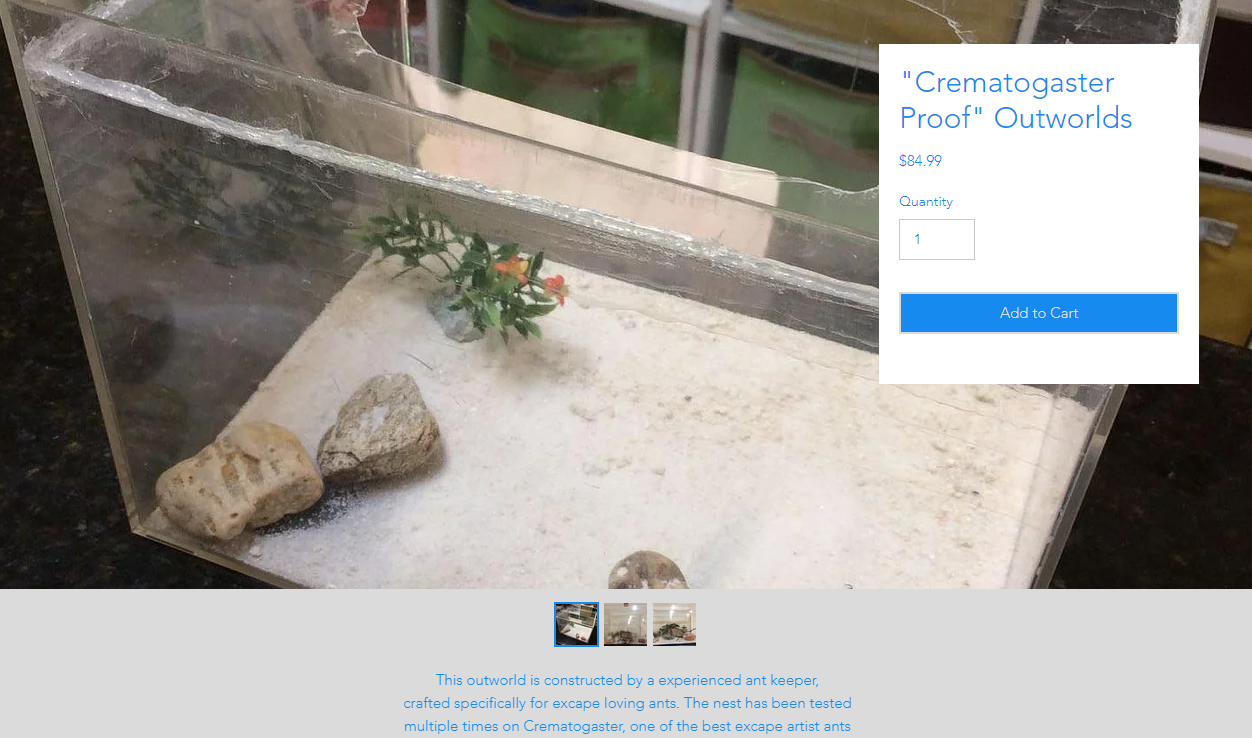Click the $84.99 price text
The image size is (1252, 738).
click(920, 161)
